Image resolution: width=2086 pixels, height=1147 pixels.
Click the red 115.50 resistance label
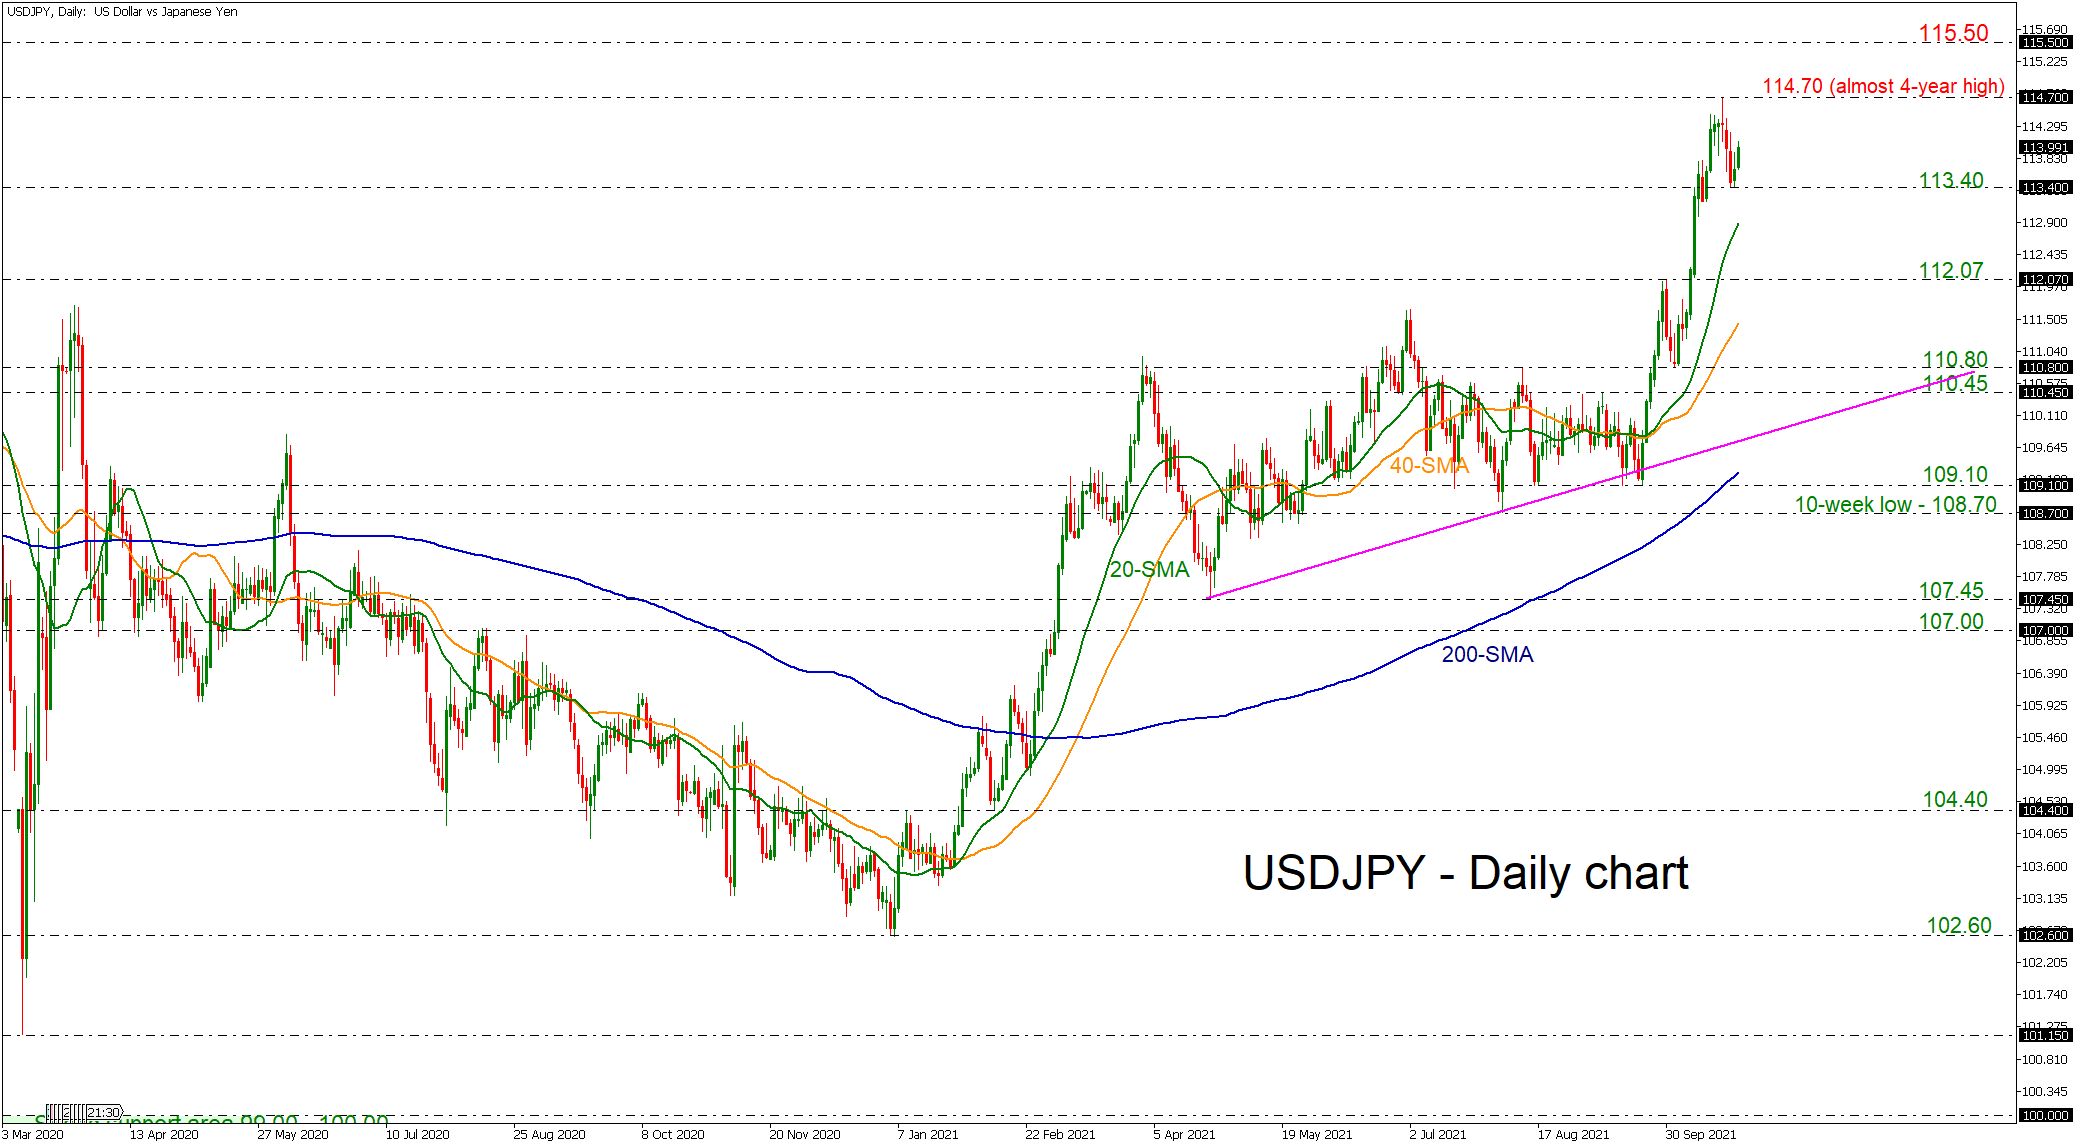coord(1953,33)
